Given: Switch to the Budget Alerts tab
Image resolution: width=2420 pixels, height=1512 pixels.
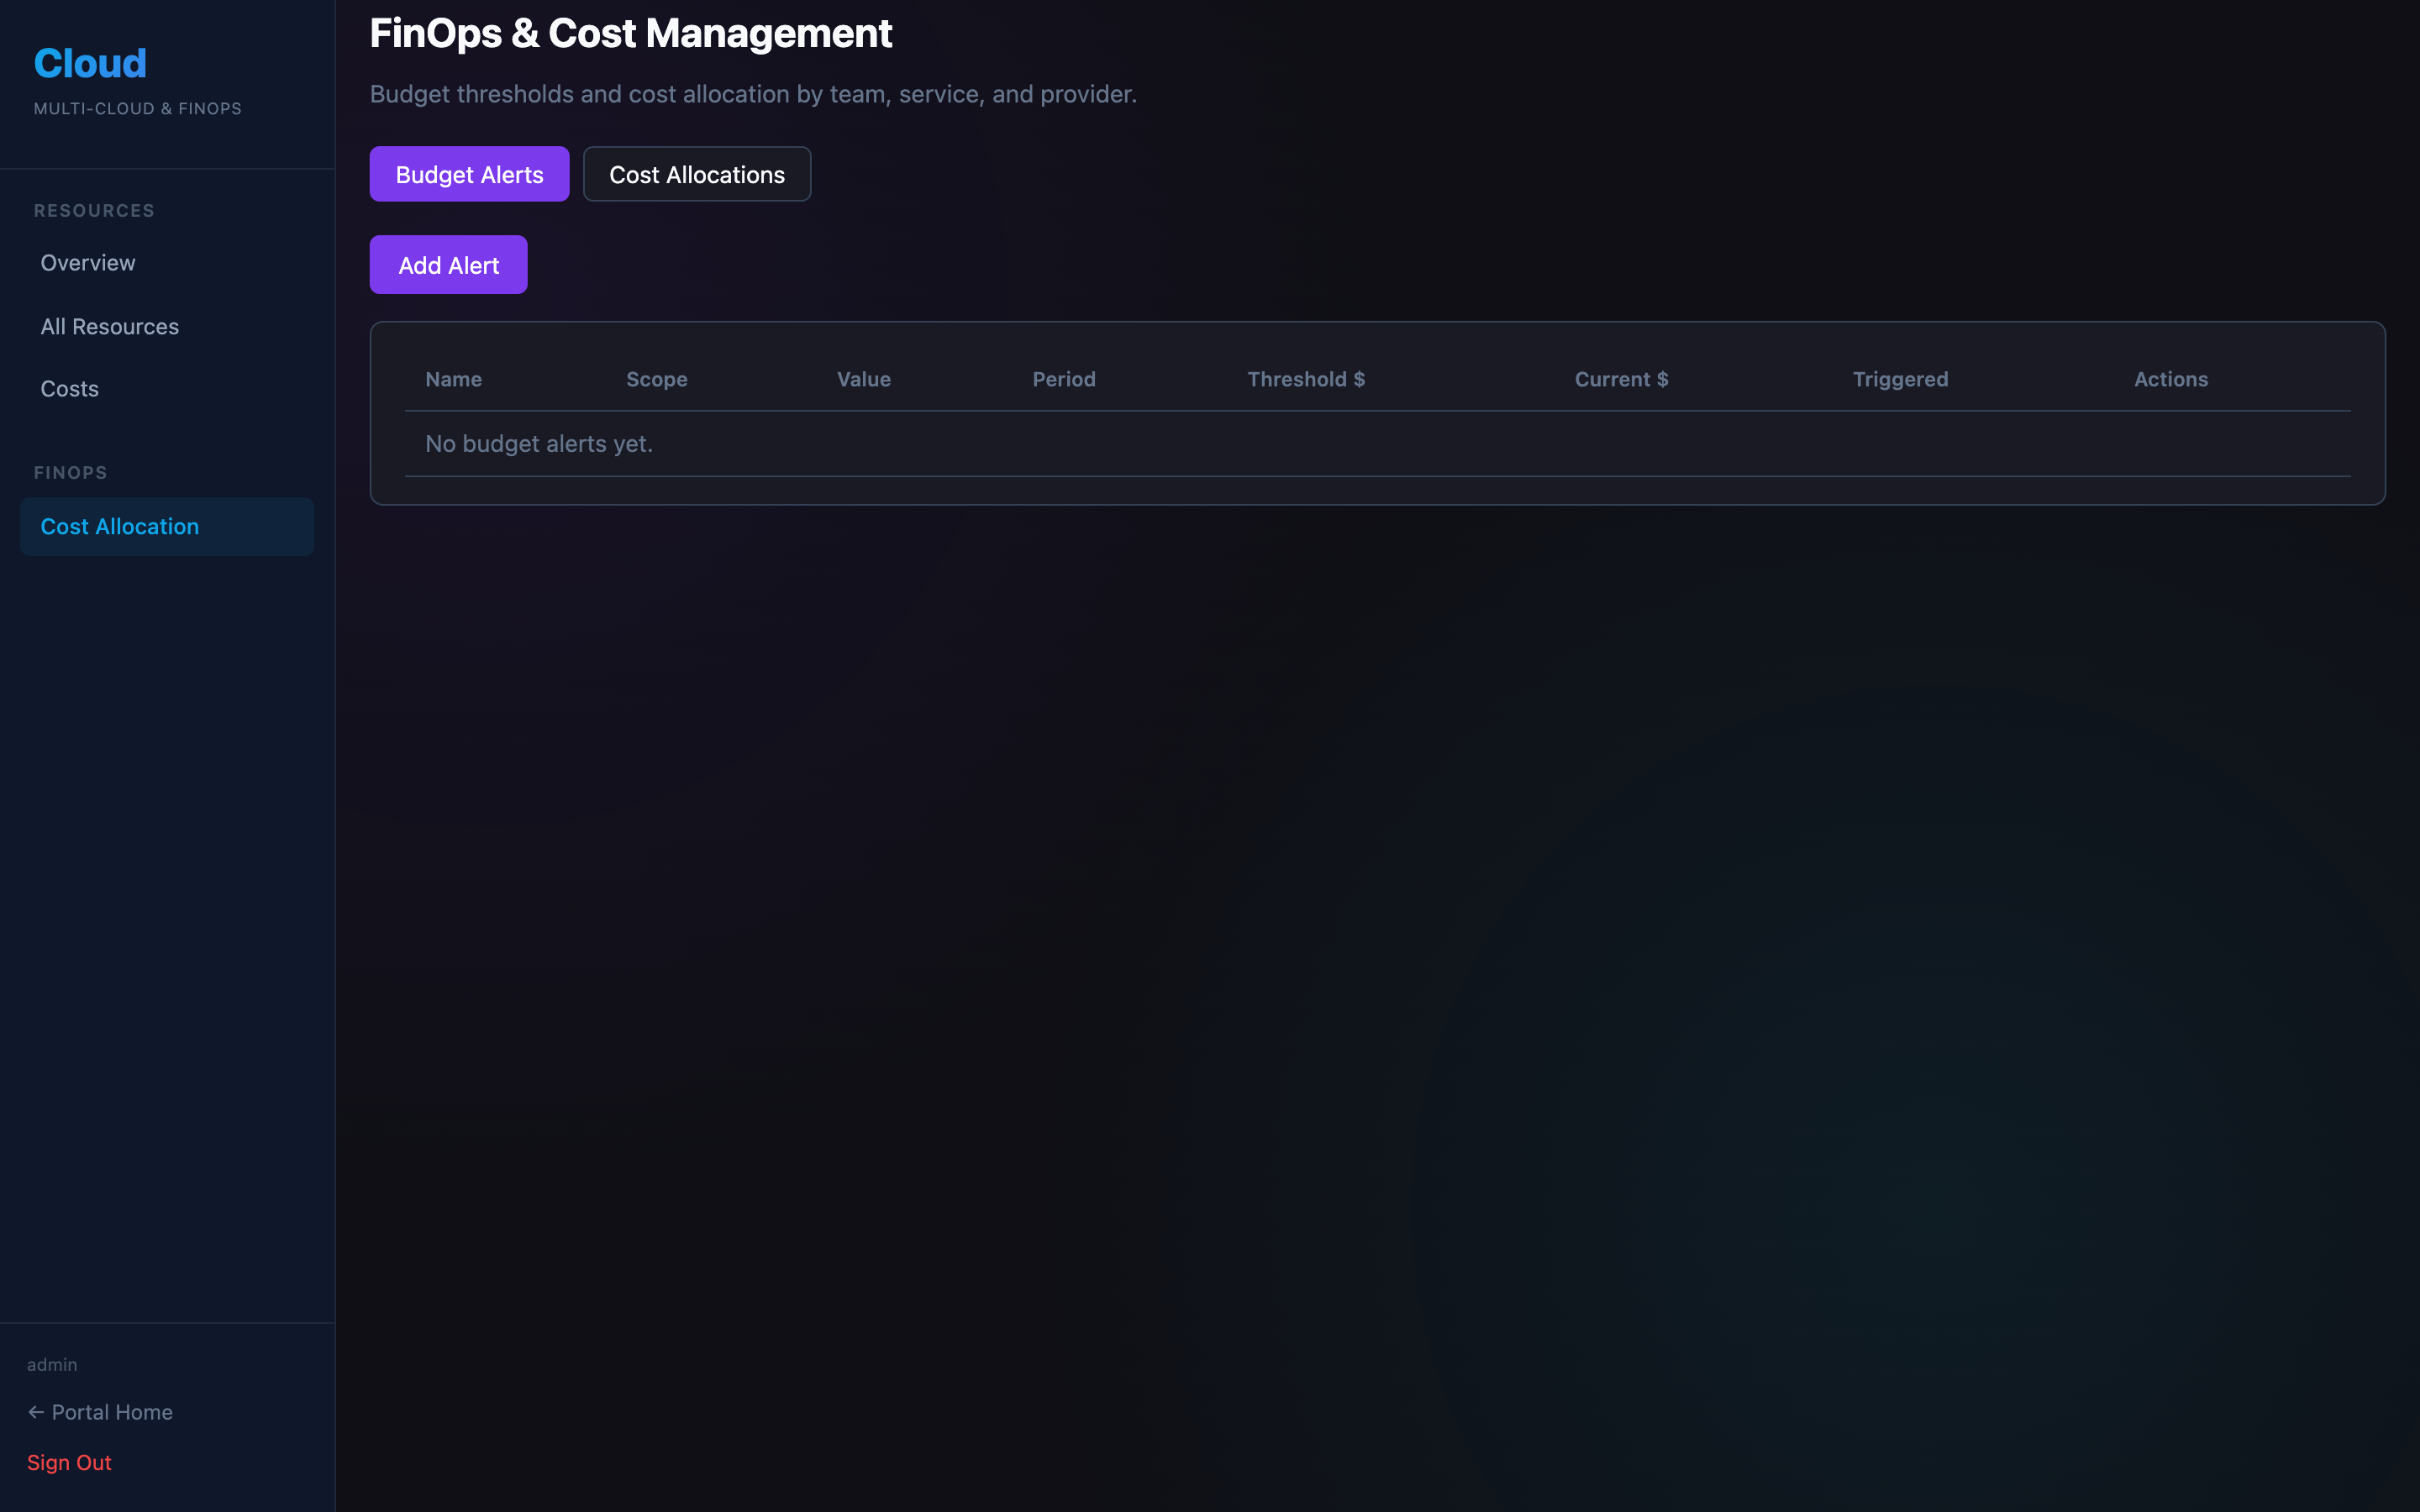Looking at the screenshot, I should click(469, 175).
